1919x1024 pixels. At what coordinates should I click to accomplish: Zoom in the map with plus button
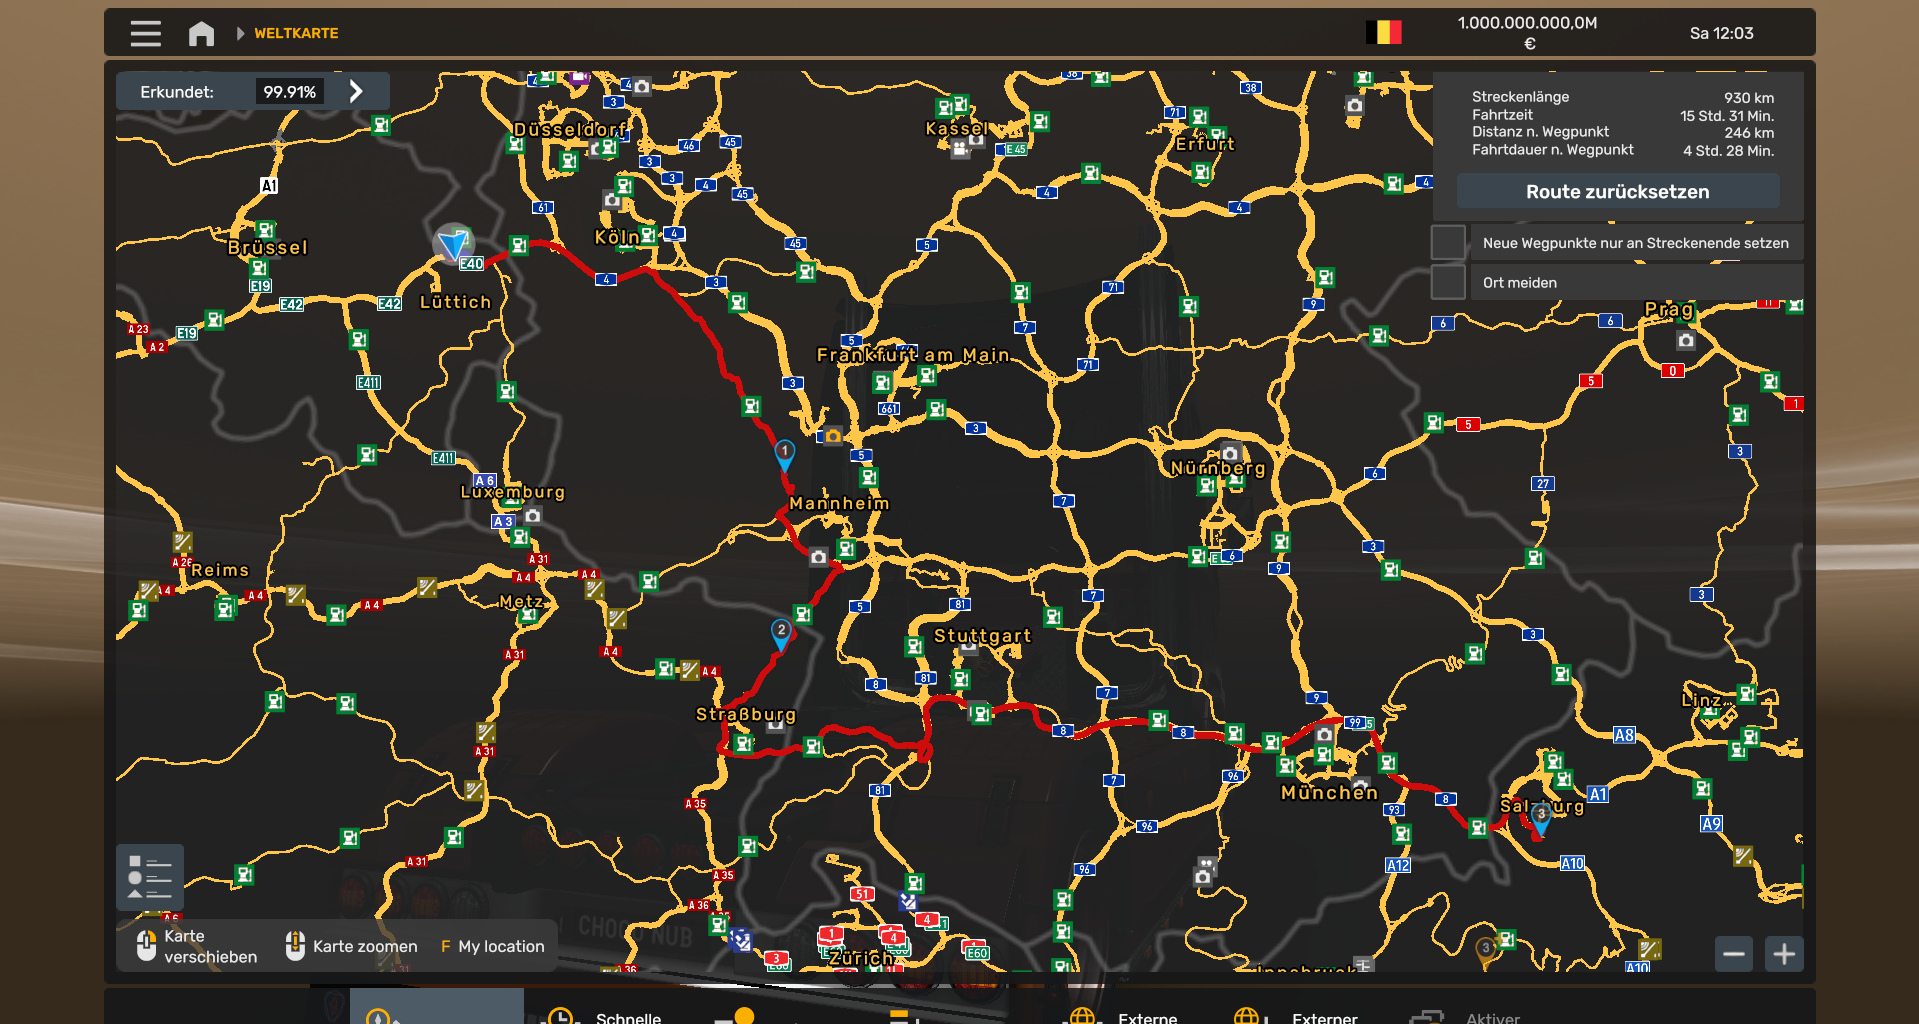click(x=1784, y=954)
